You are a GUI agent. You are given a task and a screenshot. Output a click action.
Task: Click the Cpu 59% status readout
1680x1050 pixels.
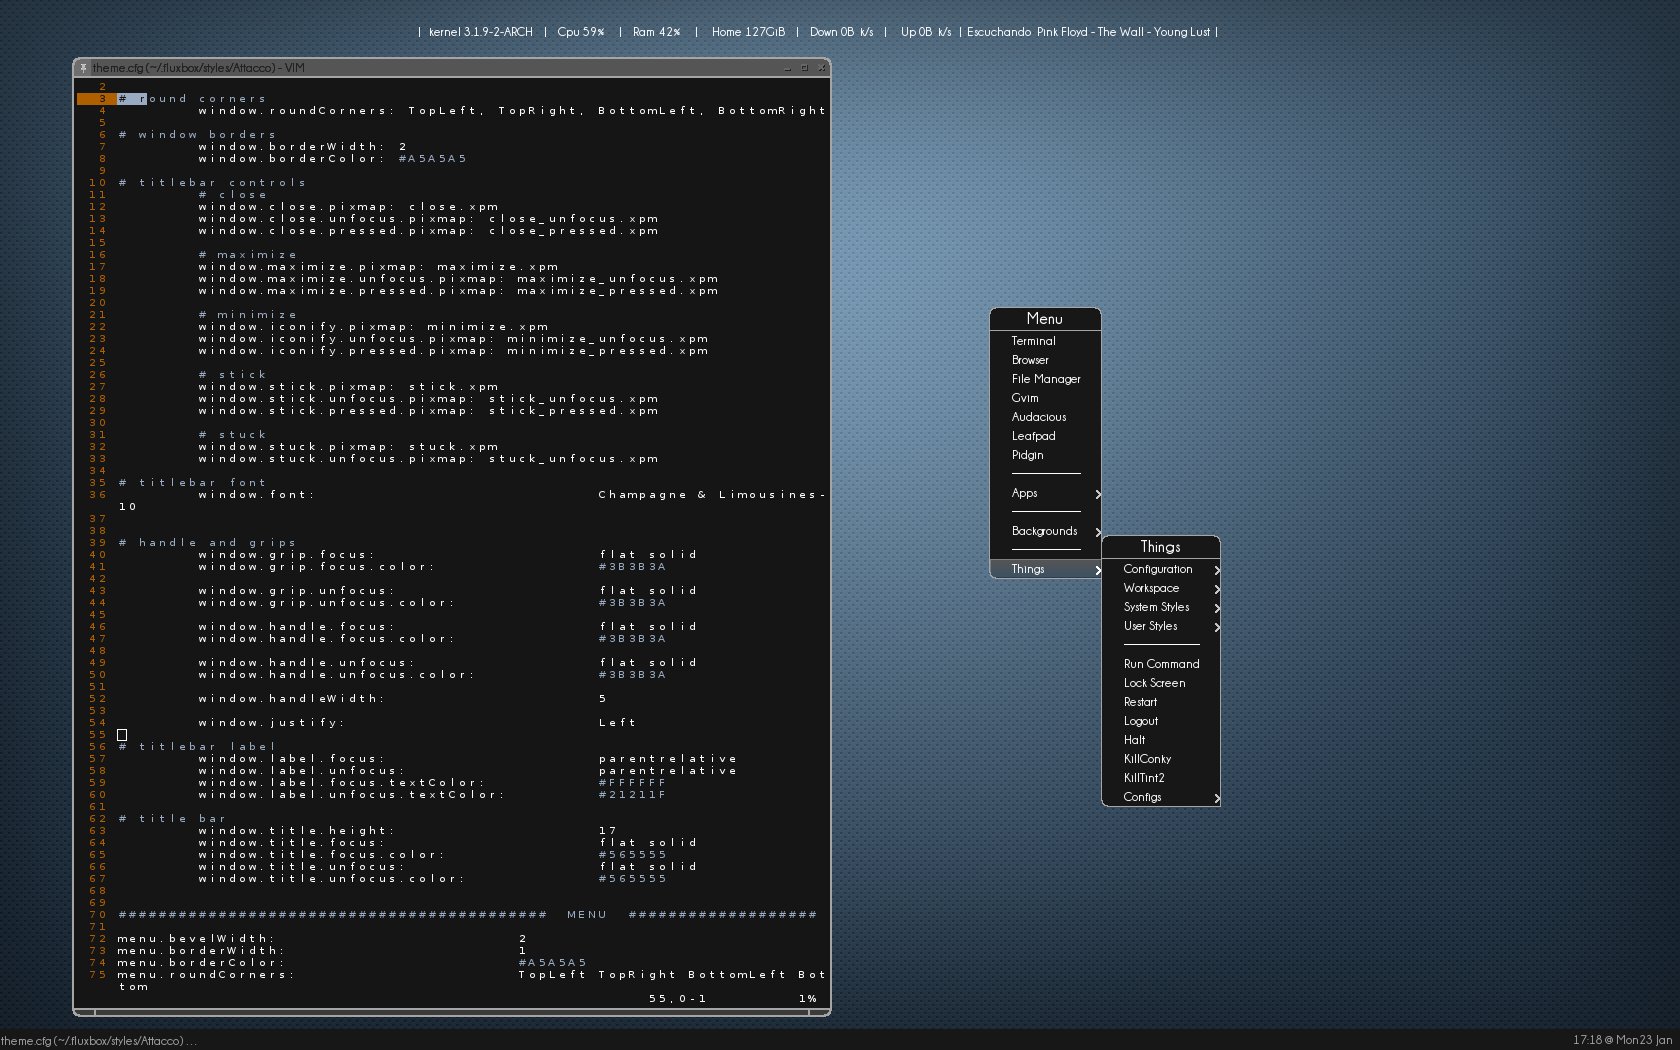pyautogui.click(x=581, y=32)
